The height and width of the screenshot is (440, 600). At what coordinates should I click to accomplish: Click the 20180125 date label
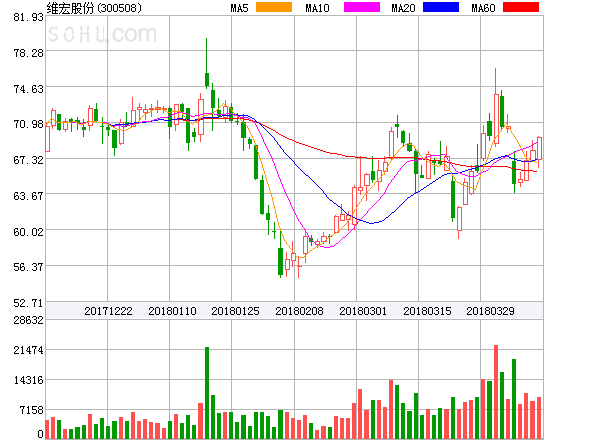(235, 311)
